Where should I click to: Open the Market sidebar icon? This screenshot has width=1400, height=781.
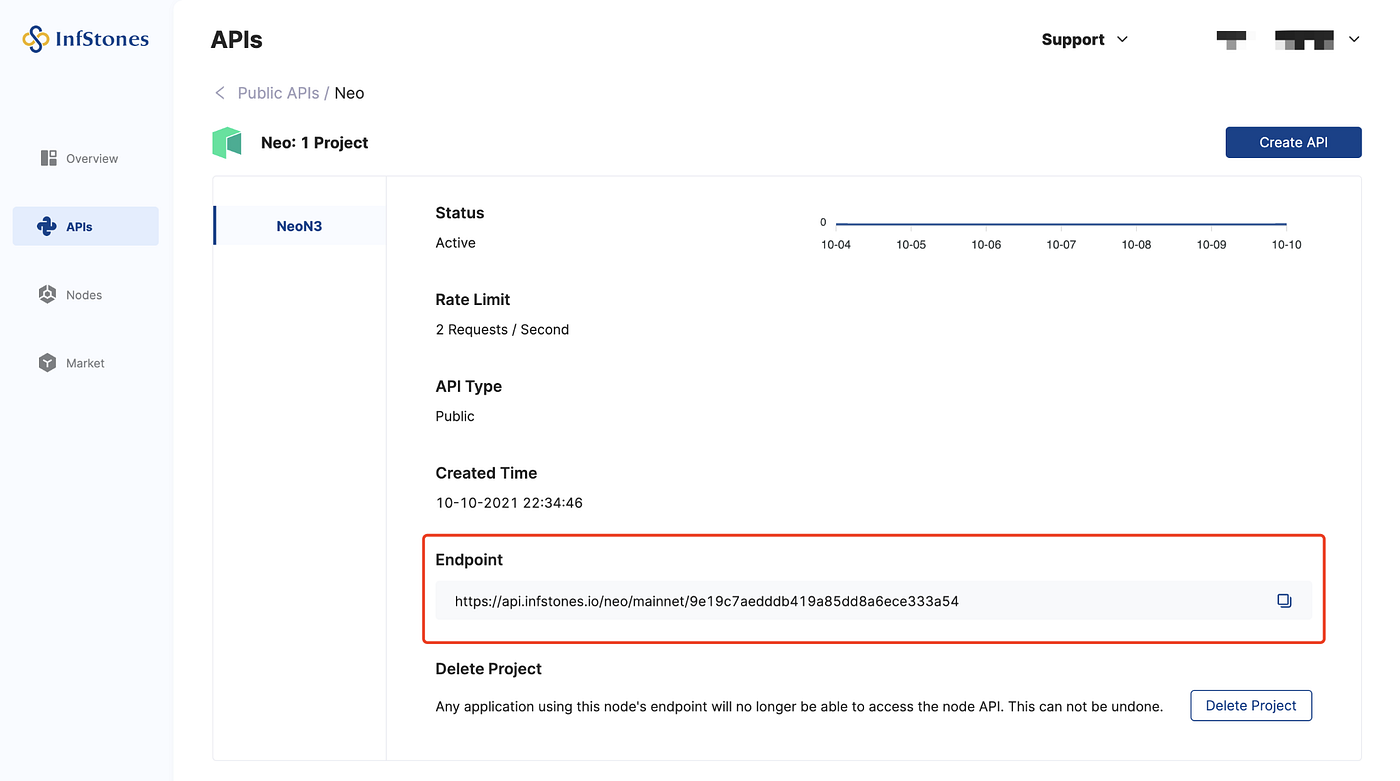[47, 363]
